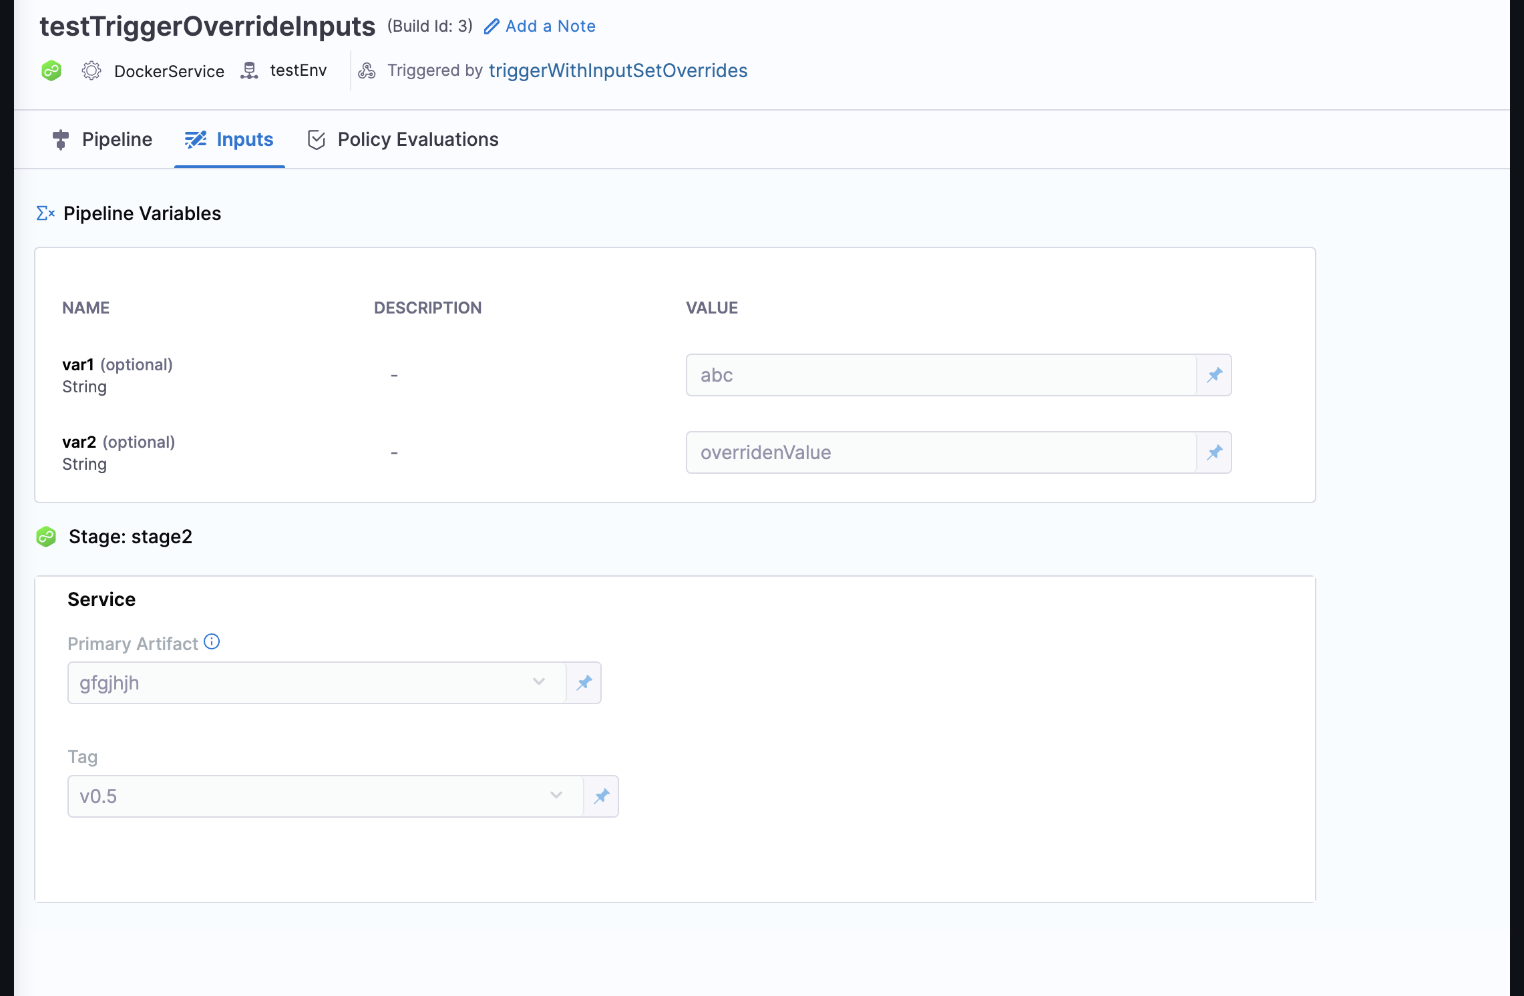The image size is (1524, 996).
Task: Click the green status icon near DockerService
Action: coord(51,71)
